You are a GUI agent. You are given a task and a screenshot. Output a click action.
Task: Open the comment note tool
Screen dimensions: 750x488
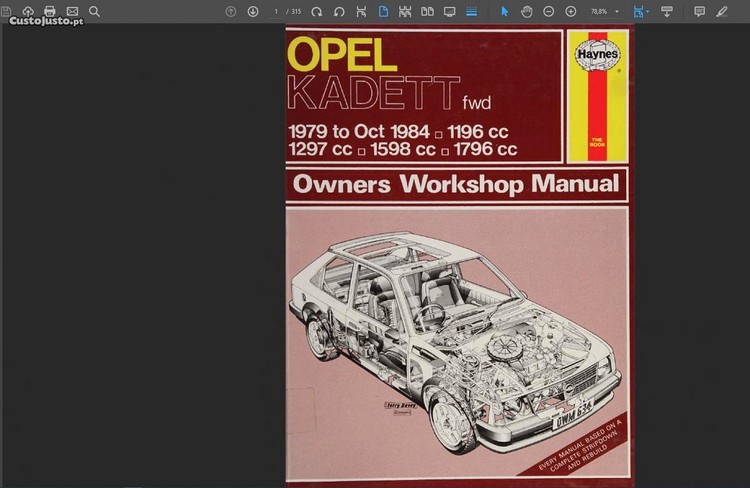pos(699,11)
